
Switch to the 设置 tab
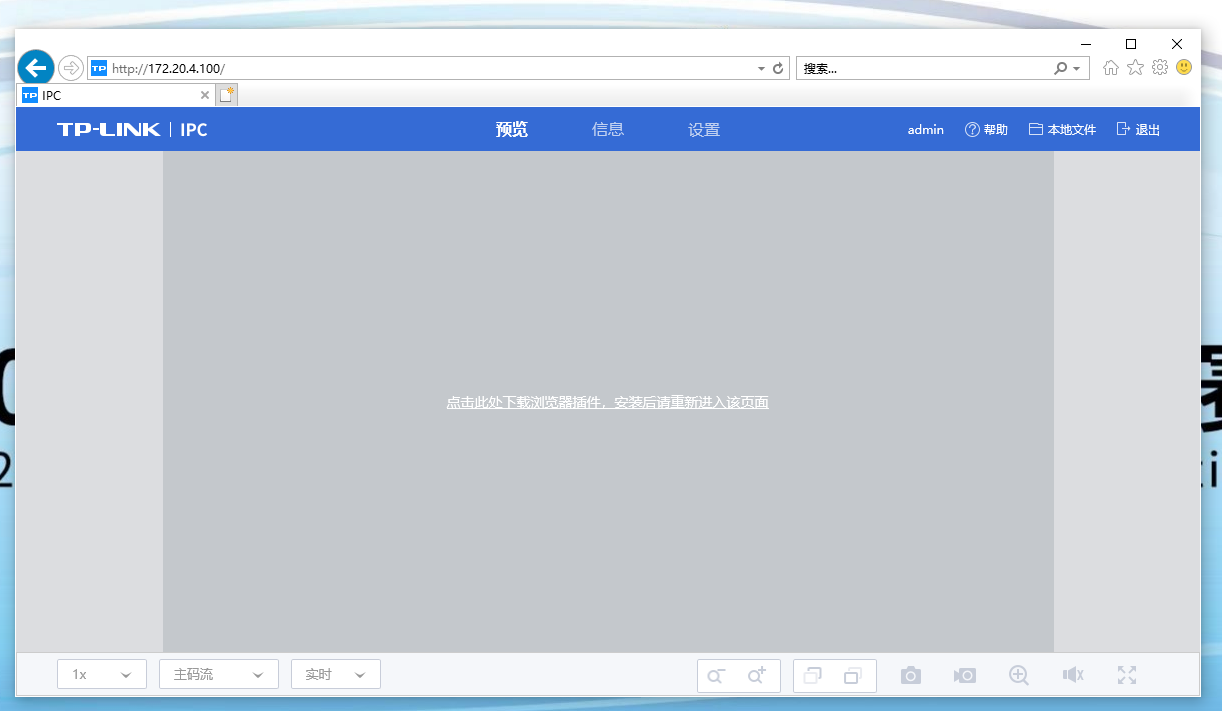[704, 129]
